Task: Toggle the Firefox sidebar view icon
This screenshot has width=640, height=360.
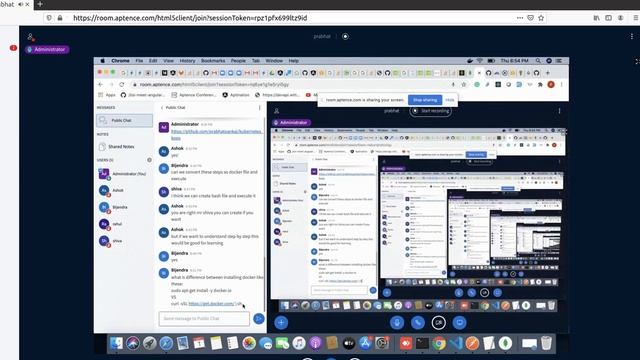Action: pyautogui.click(x=608, y=18)
